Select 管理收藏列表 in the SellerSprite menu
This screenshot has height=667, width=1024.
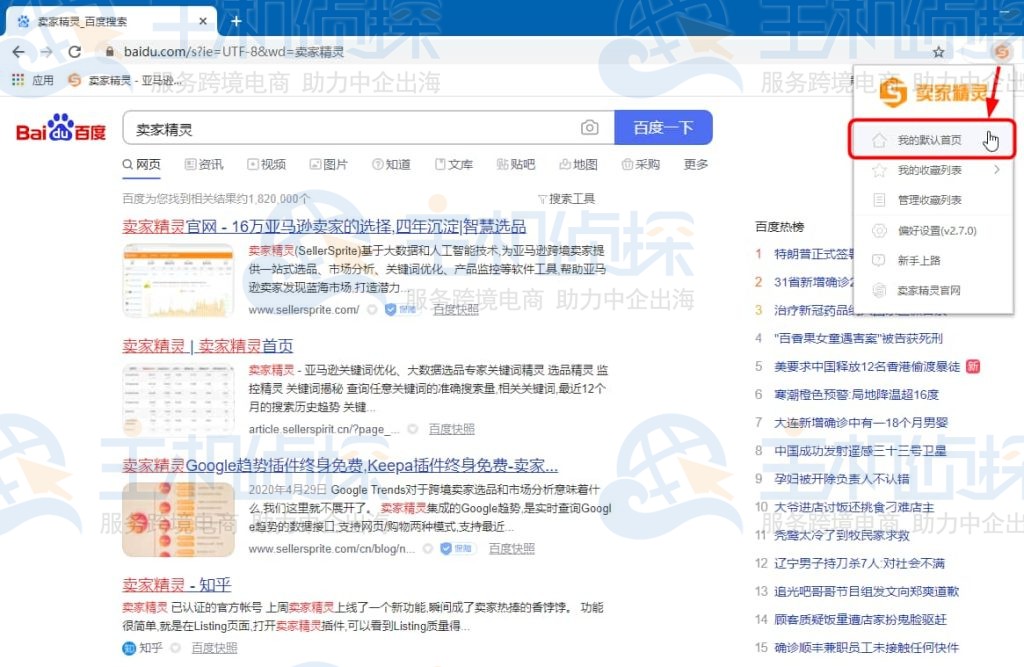[930, 200]
